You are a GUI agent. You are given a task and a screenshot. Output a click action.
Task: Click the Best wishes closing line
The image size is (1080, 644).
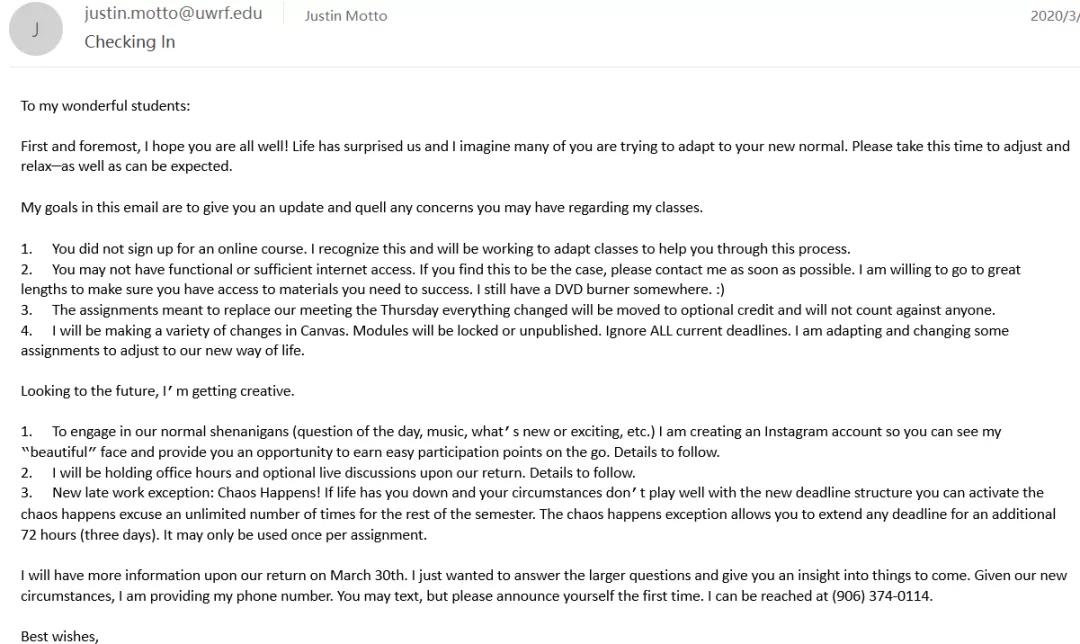pos(60,636)
